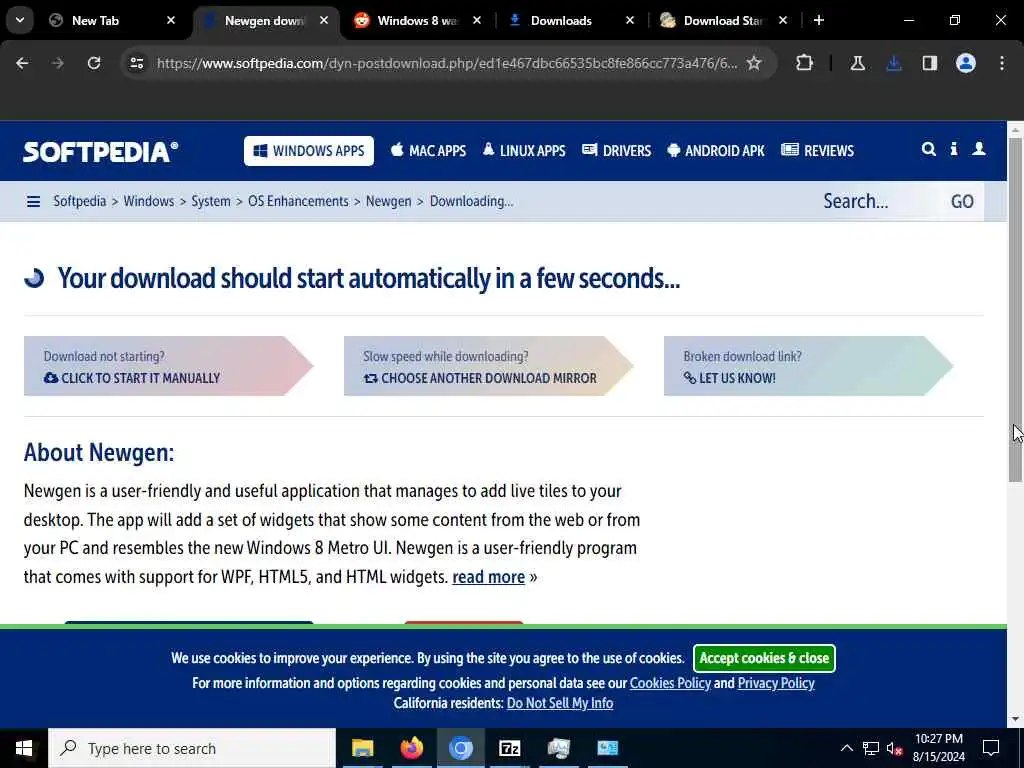The height and width of the screenshot is (768, 1024).
Task: Go to Windows breadcrumb link
Action: coord(149,201)
